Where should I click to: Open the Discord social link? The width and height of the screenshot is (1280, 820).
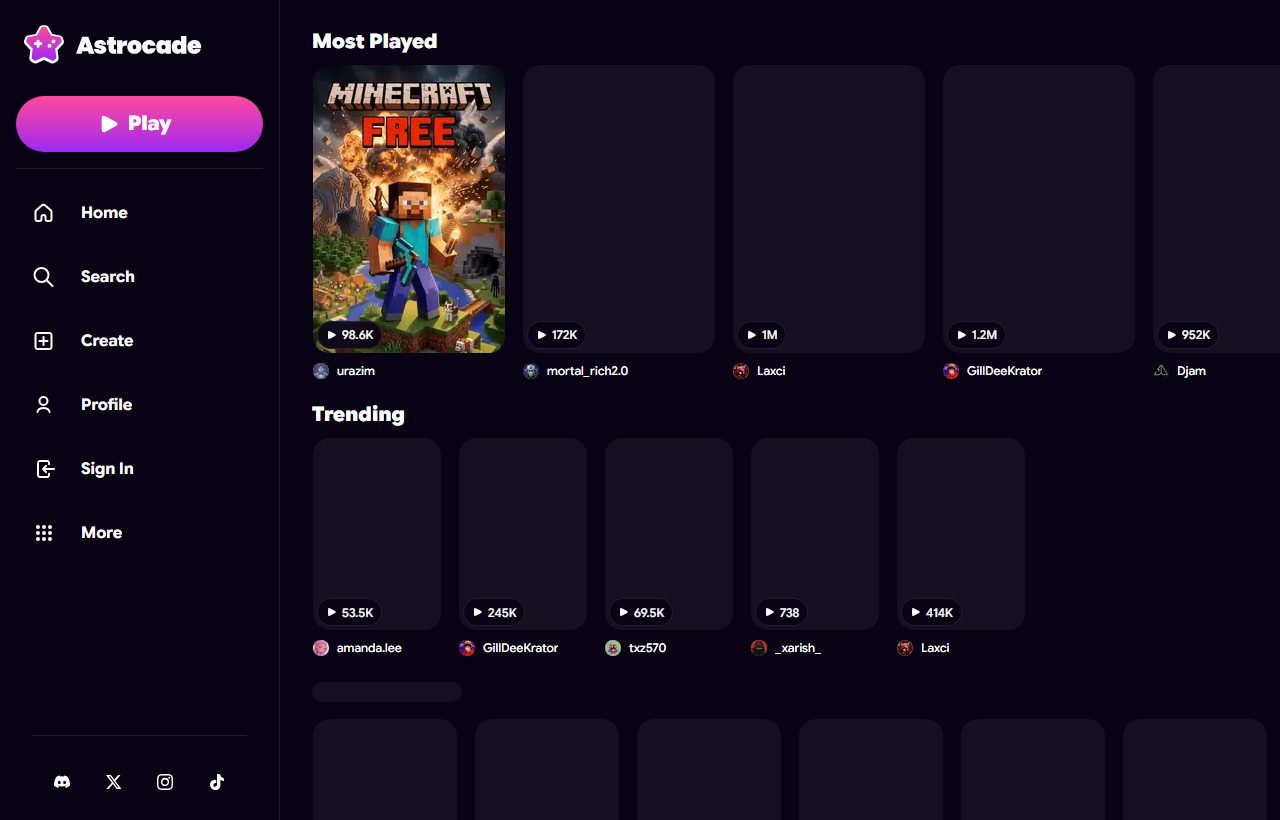[x=62, y=782]
